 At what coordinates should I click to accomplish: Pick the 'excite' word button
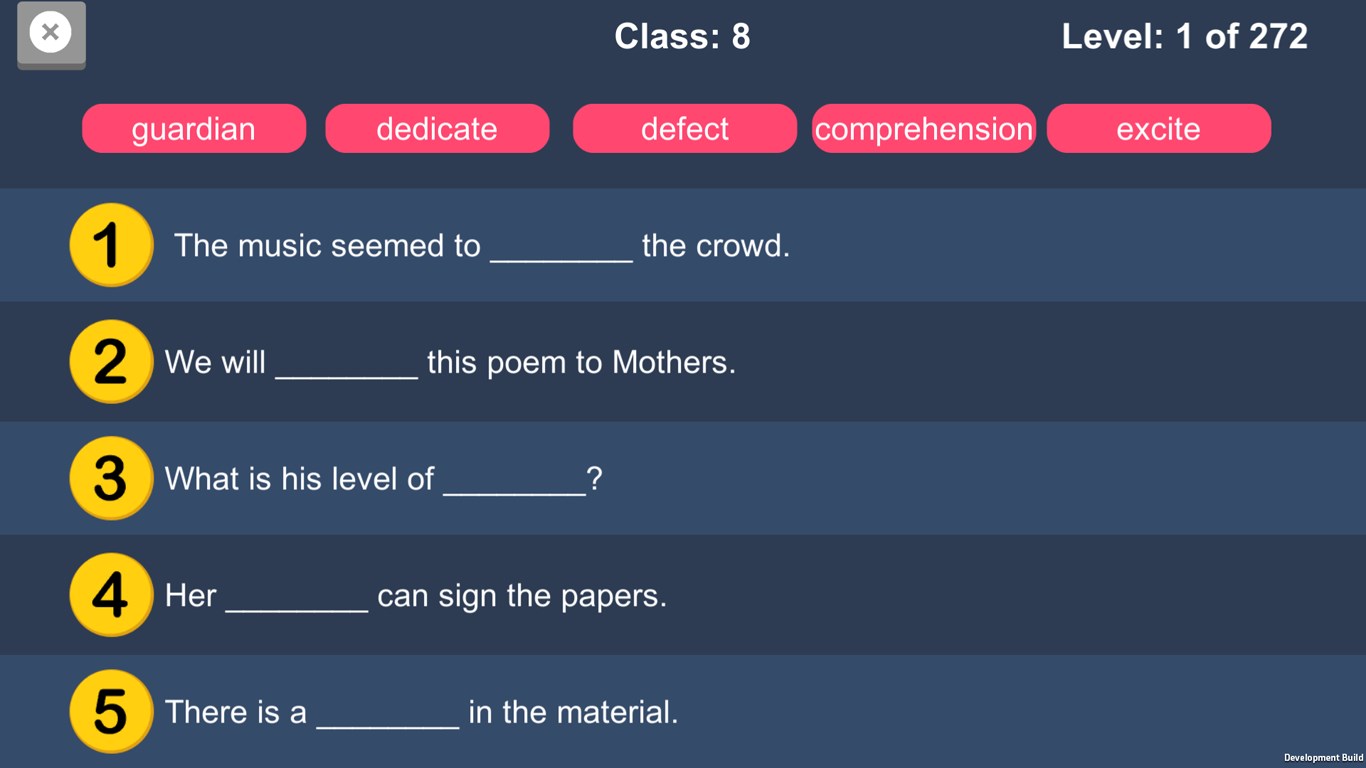click(x=1159, y=129)
